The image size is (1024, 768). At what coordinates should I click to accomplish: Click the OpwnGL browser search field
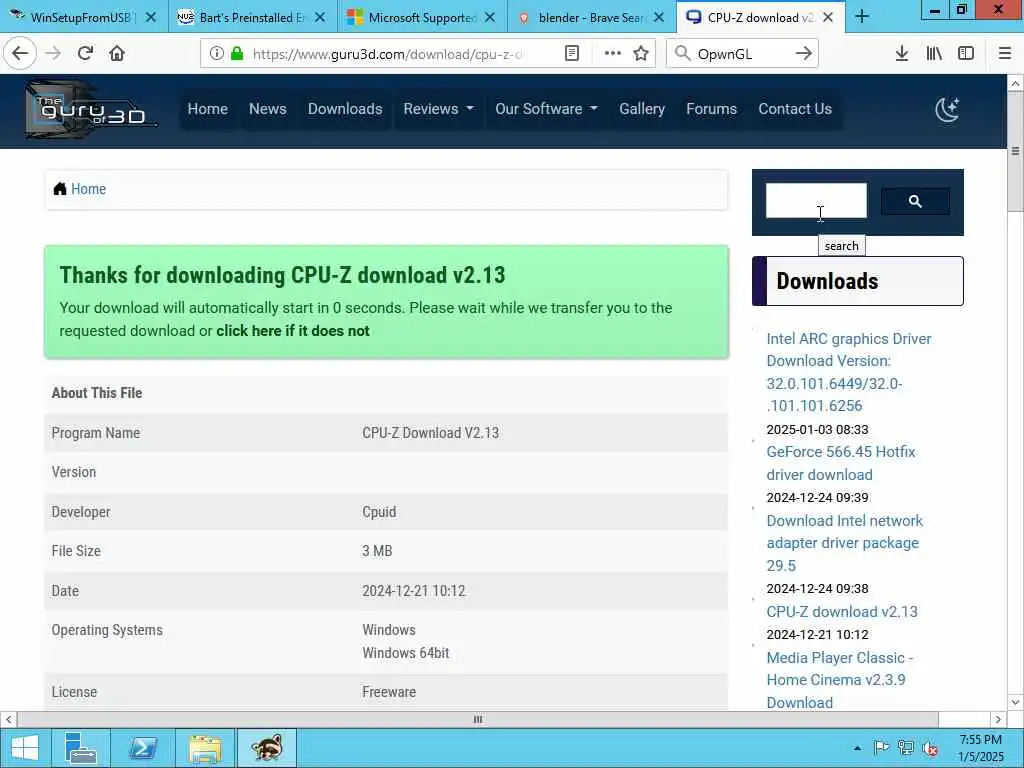[x=744, y=54]
